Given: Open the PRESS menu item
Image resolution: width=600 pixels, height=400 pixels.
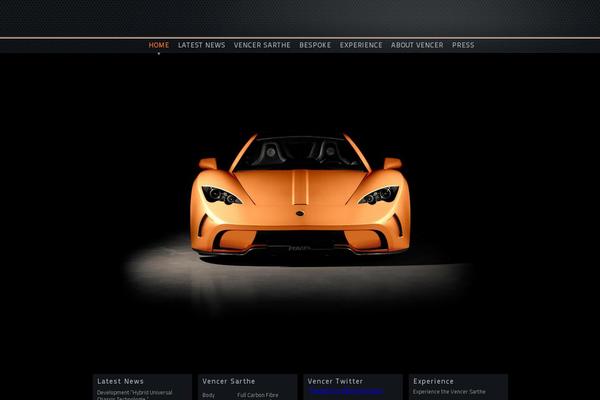Looking at the screenshot, I should tap(463, 45).
